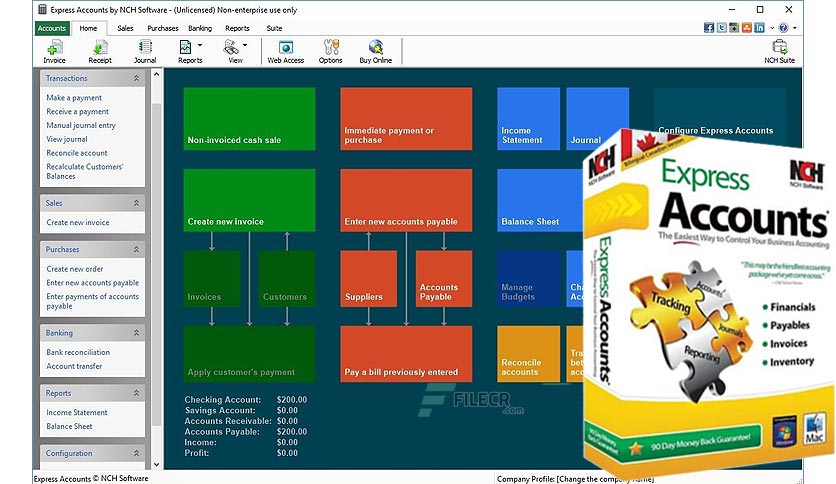Click sidebar scrollbar up arrow
The height and width of the screenshot is (484, 836).
click(x=156, y=75)
